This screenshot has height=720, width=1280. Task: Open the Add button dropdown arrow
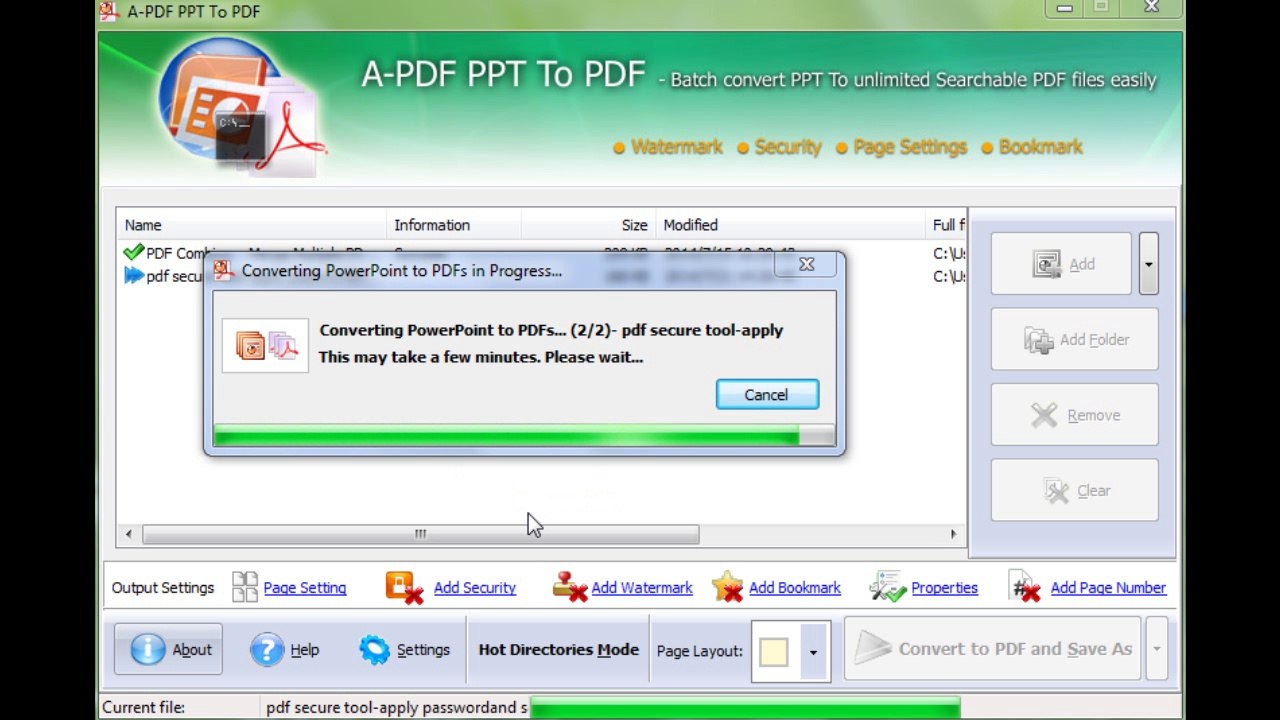[1148, 264]
